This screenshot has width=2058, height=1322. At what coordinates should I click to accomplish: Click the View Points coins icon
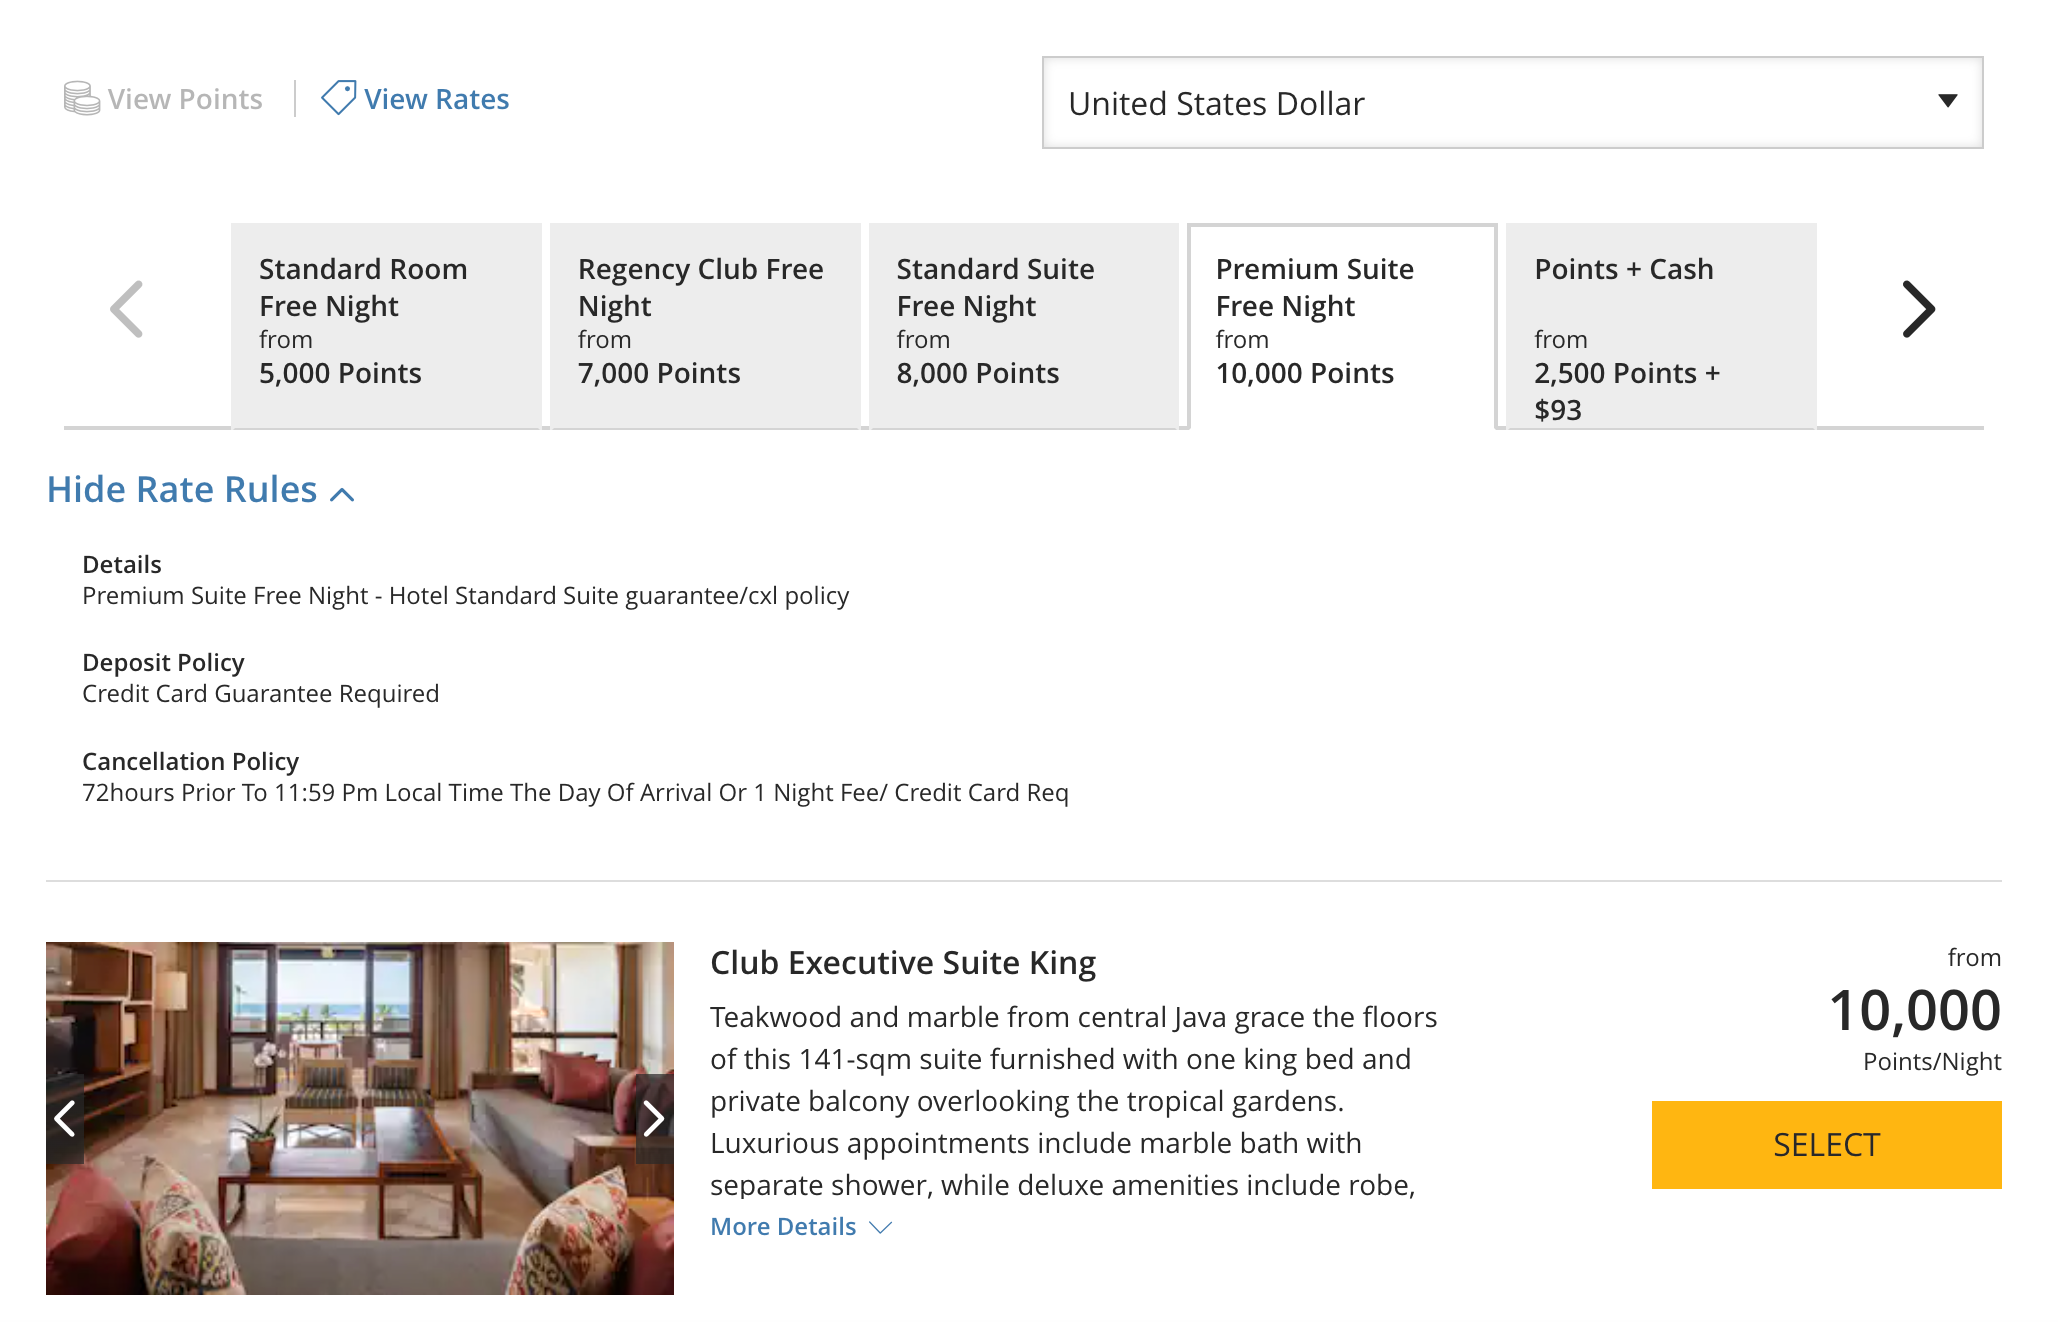point(78,98)
